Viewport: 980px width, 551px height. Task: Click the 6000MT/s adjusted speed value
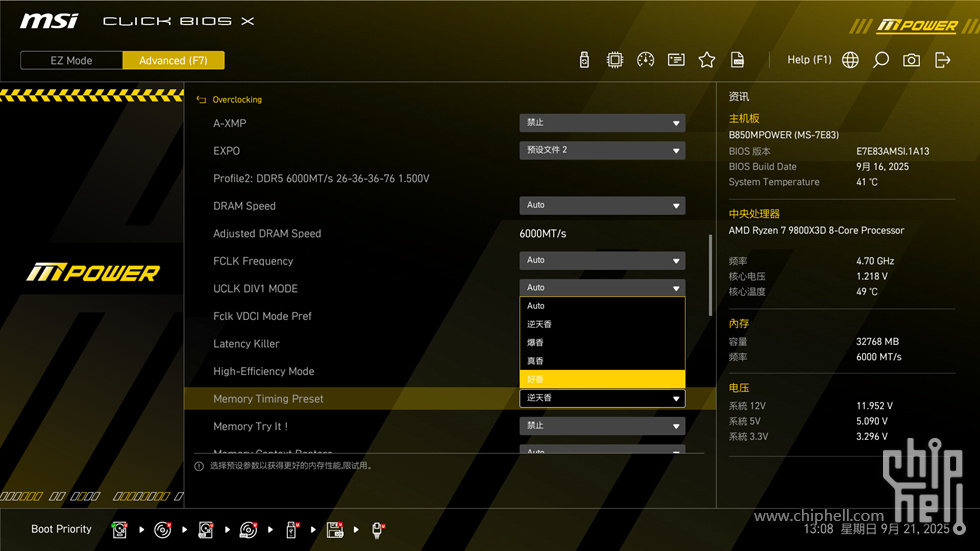coord(542,234)
